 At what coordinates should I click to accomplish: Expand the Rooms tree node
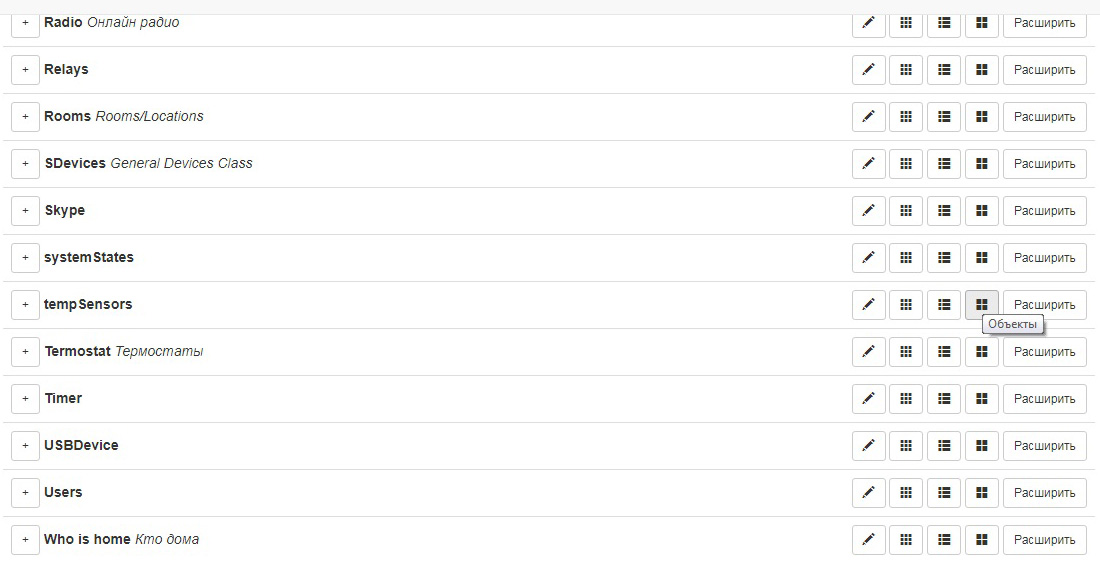pyautogui.click(x=25, y=117)
